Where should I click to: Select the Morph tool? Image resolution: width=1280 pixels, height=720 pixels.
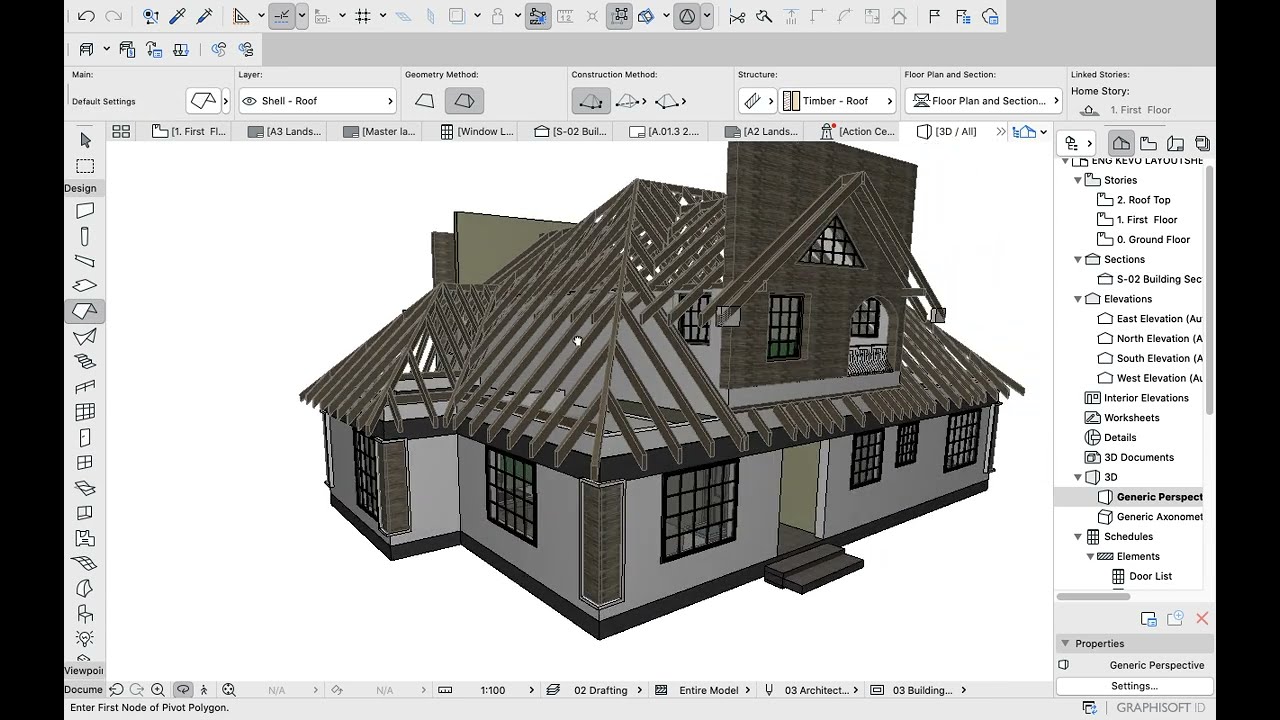pyautogui.click(x=85, y=589)
